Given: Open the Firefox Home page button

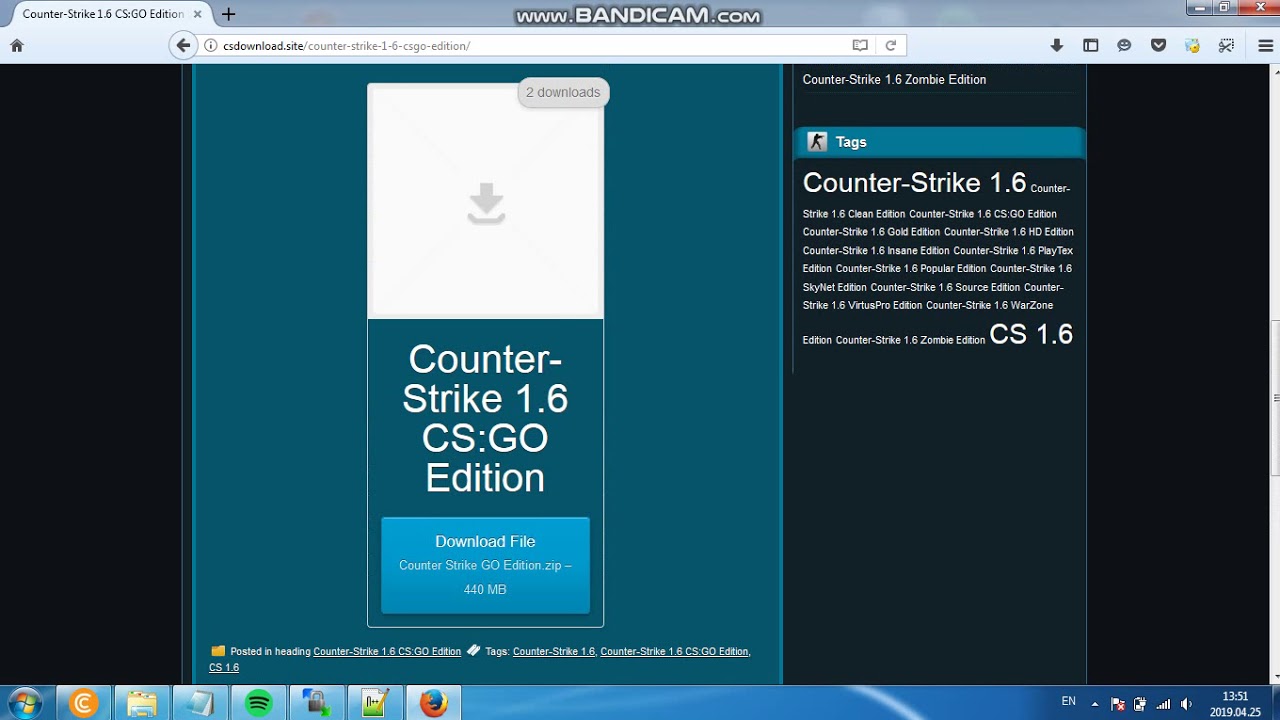Looking at the screenshot, I should coord(16,45).
